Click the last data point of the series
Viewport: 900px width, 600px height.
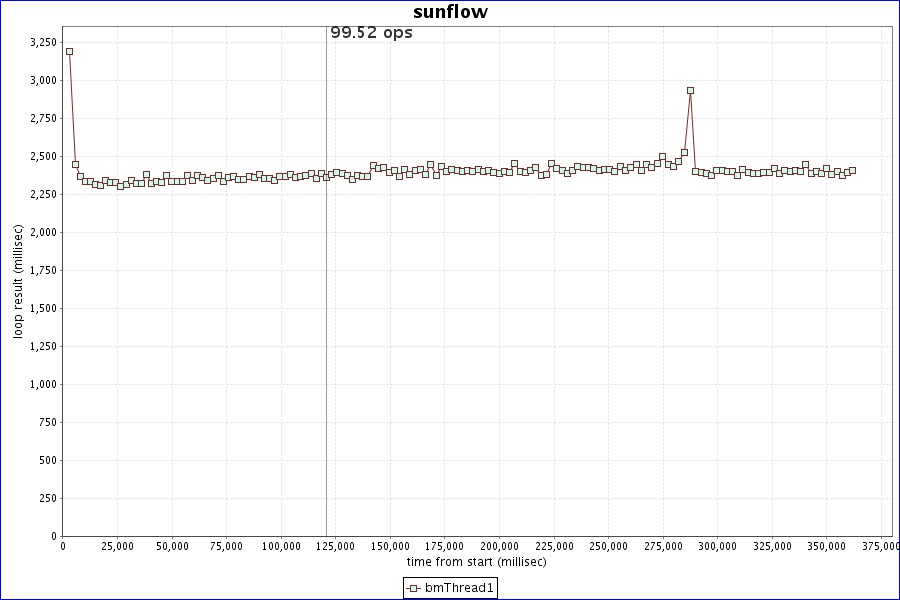tap(852, 171)
